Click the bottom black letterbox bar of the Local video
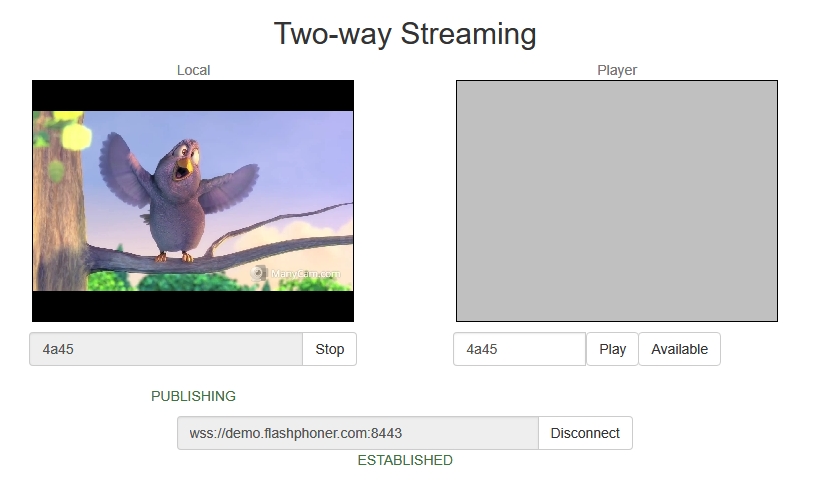Screen dimensions: 813x483 tap(193, 306)
